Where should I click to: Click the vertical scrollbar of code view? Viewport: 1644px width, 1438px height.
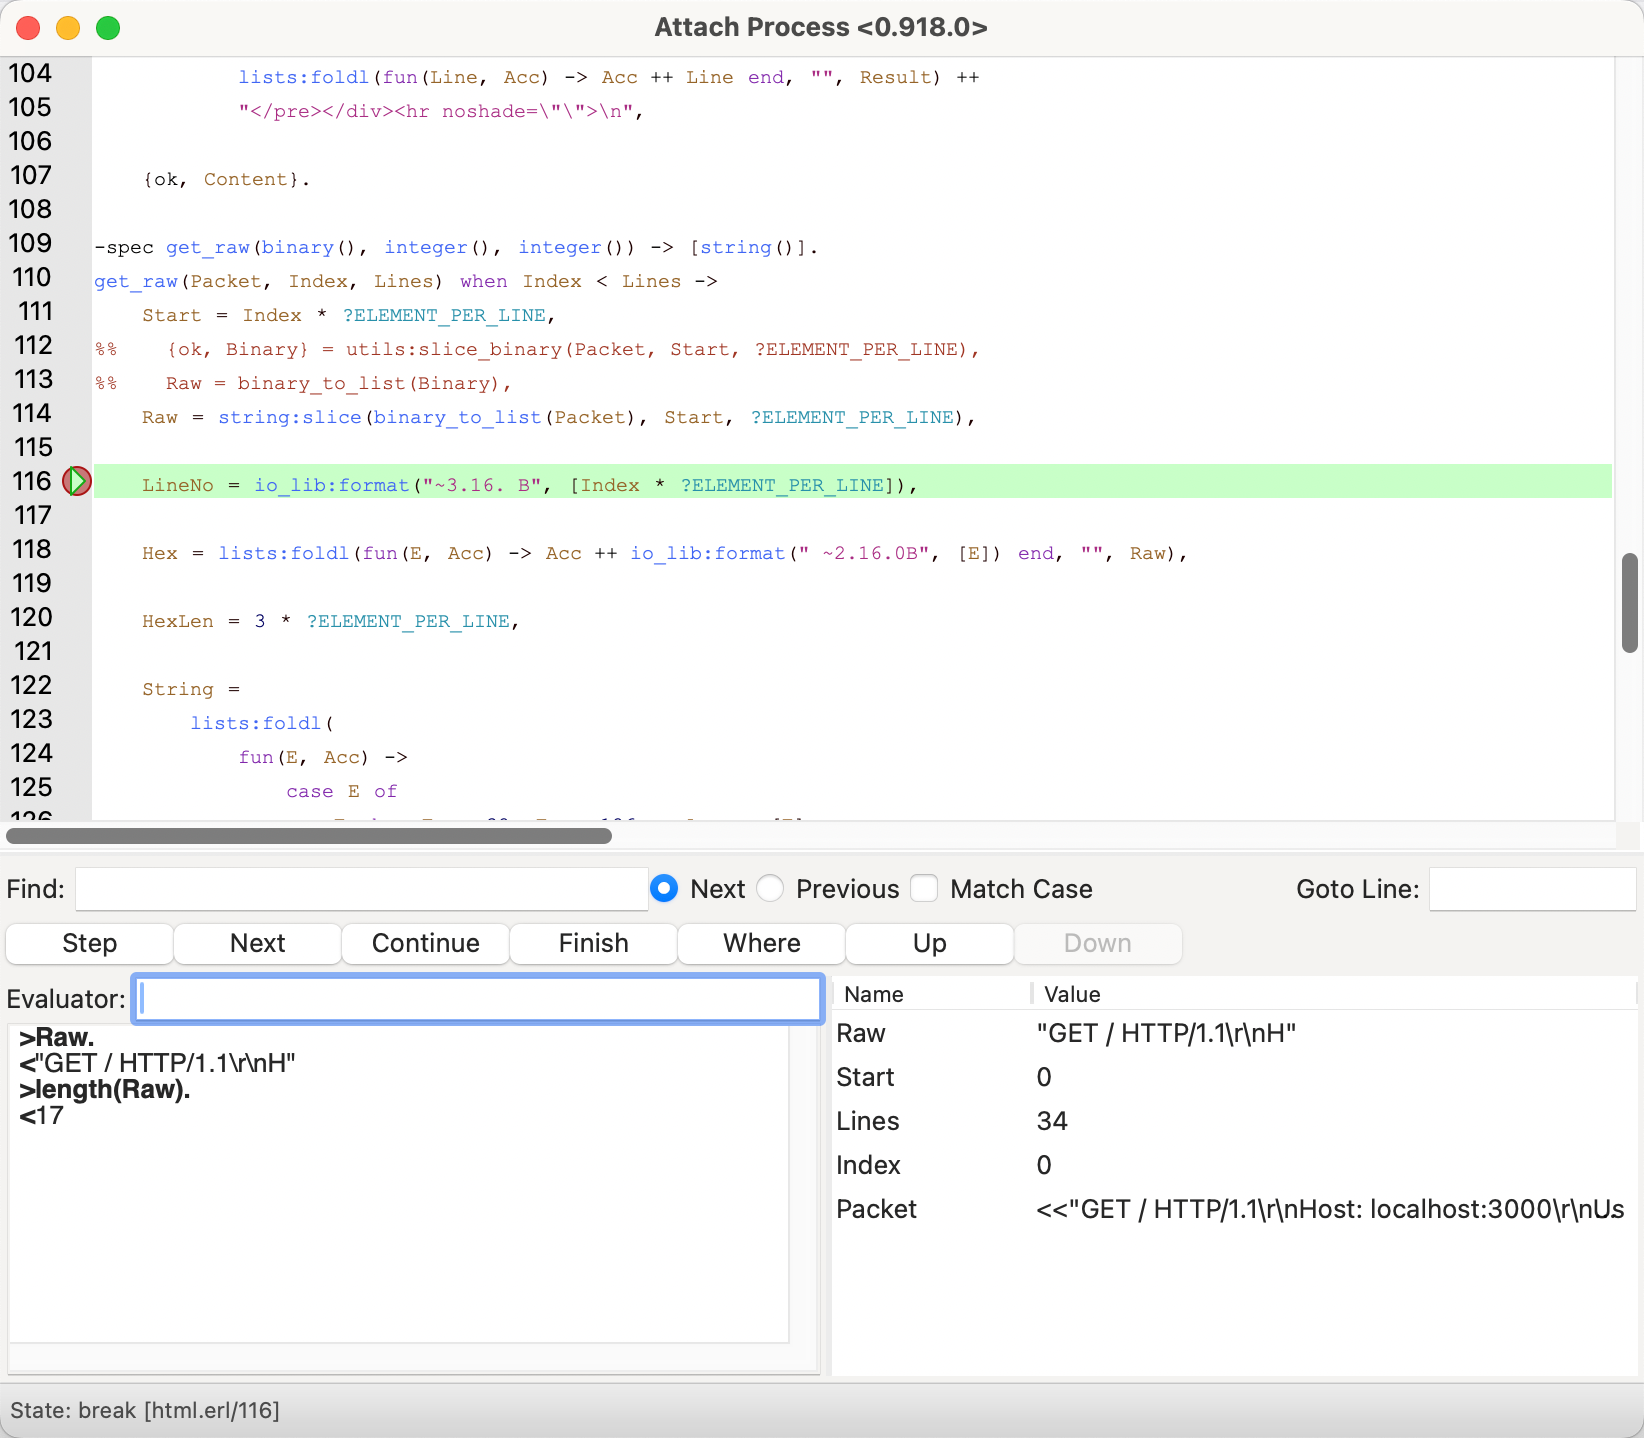coord(1629,603)
